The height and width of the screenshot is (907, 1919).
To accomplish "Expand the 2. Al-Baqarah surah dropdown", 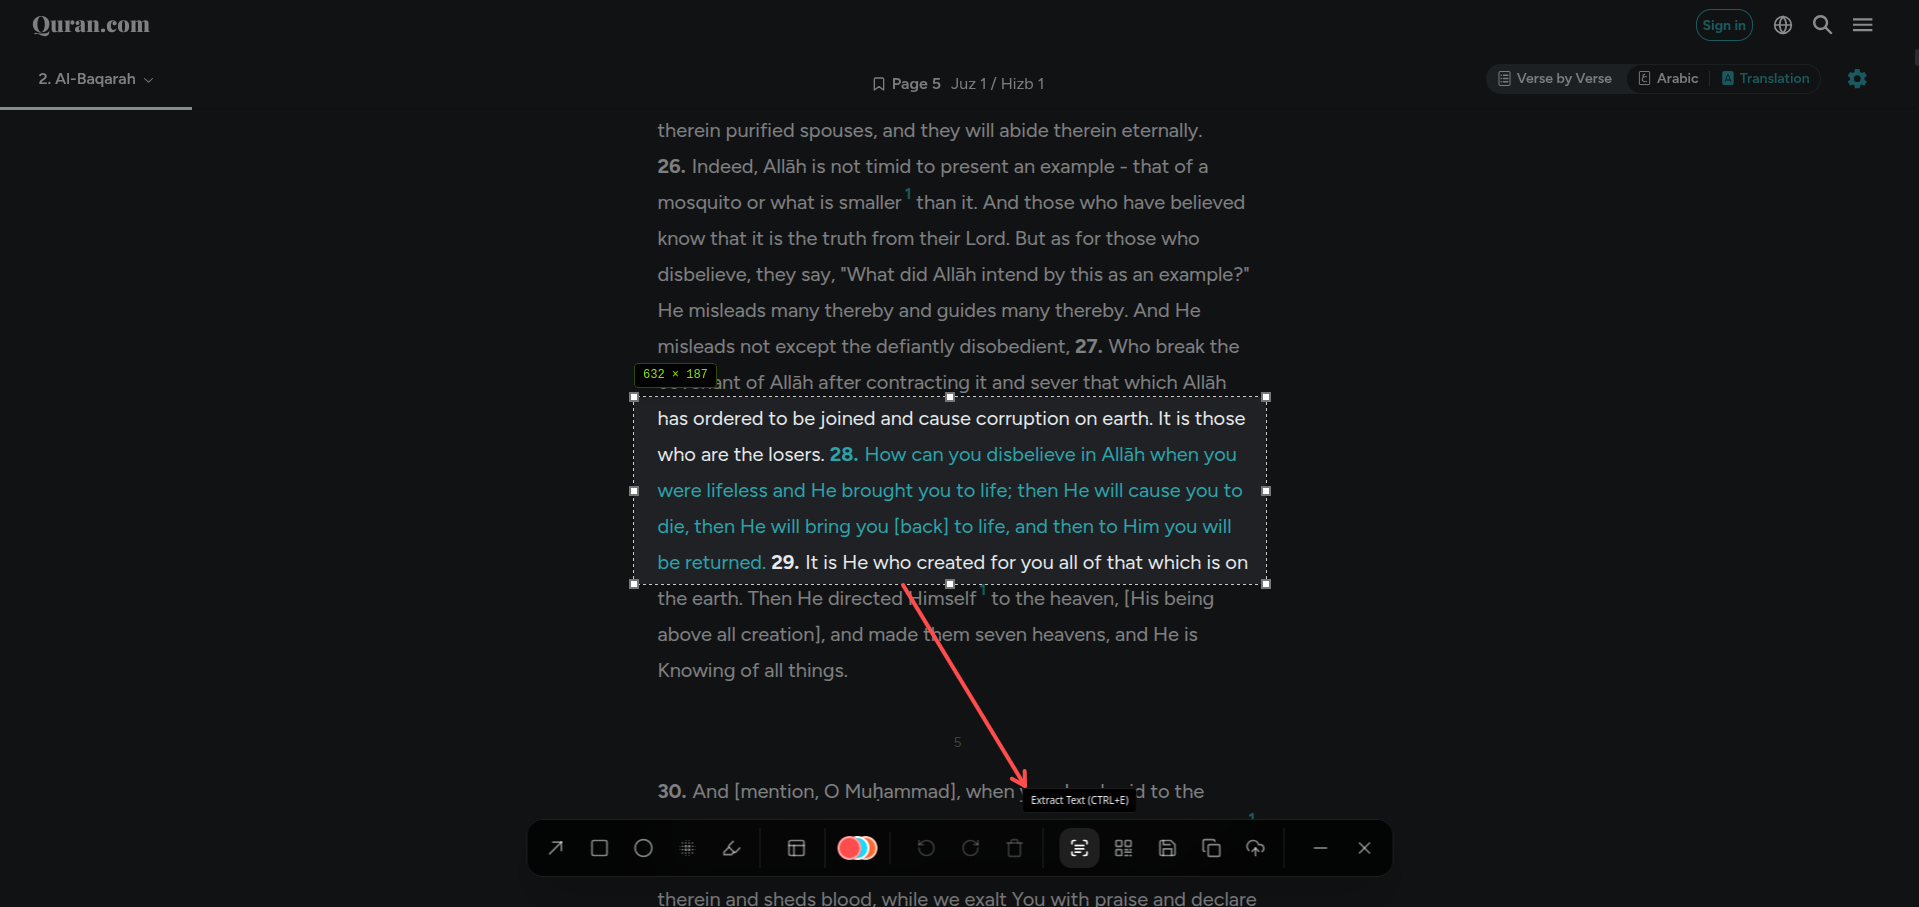I will click(x=96, y=79).
